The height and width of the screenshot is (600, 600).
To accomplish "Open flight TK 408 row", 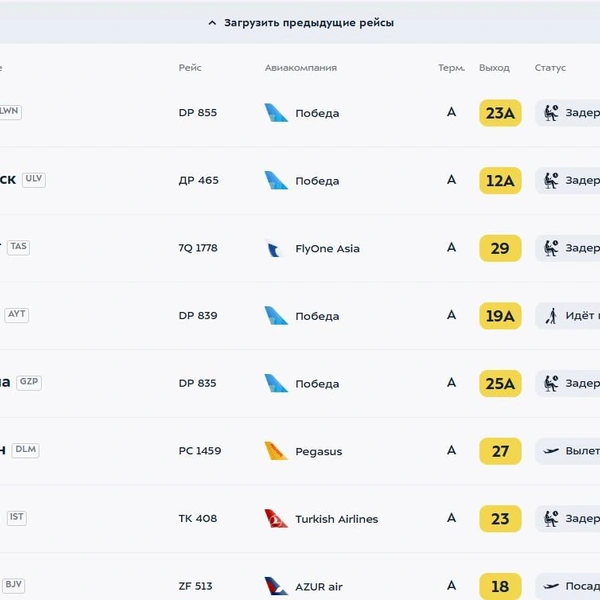I will [300, 518].
